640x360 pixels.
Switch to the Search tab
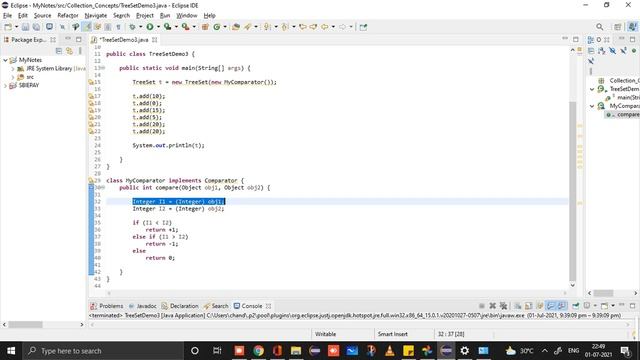216,306
